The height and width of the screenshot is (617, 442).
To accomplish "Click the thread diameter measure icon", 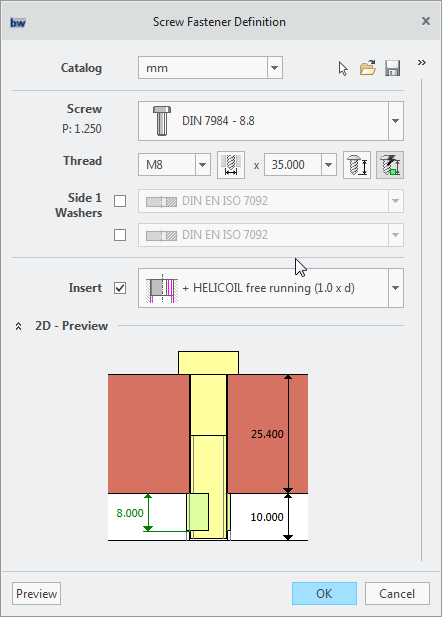I will [231, 165].
